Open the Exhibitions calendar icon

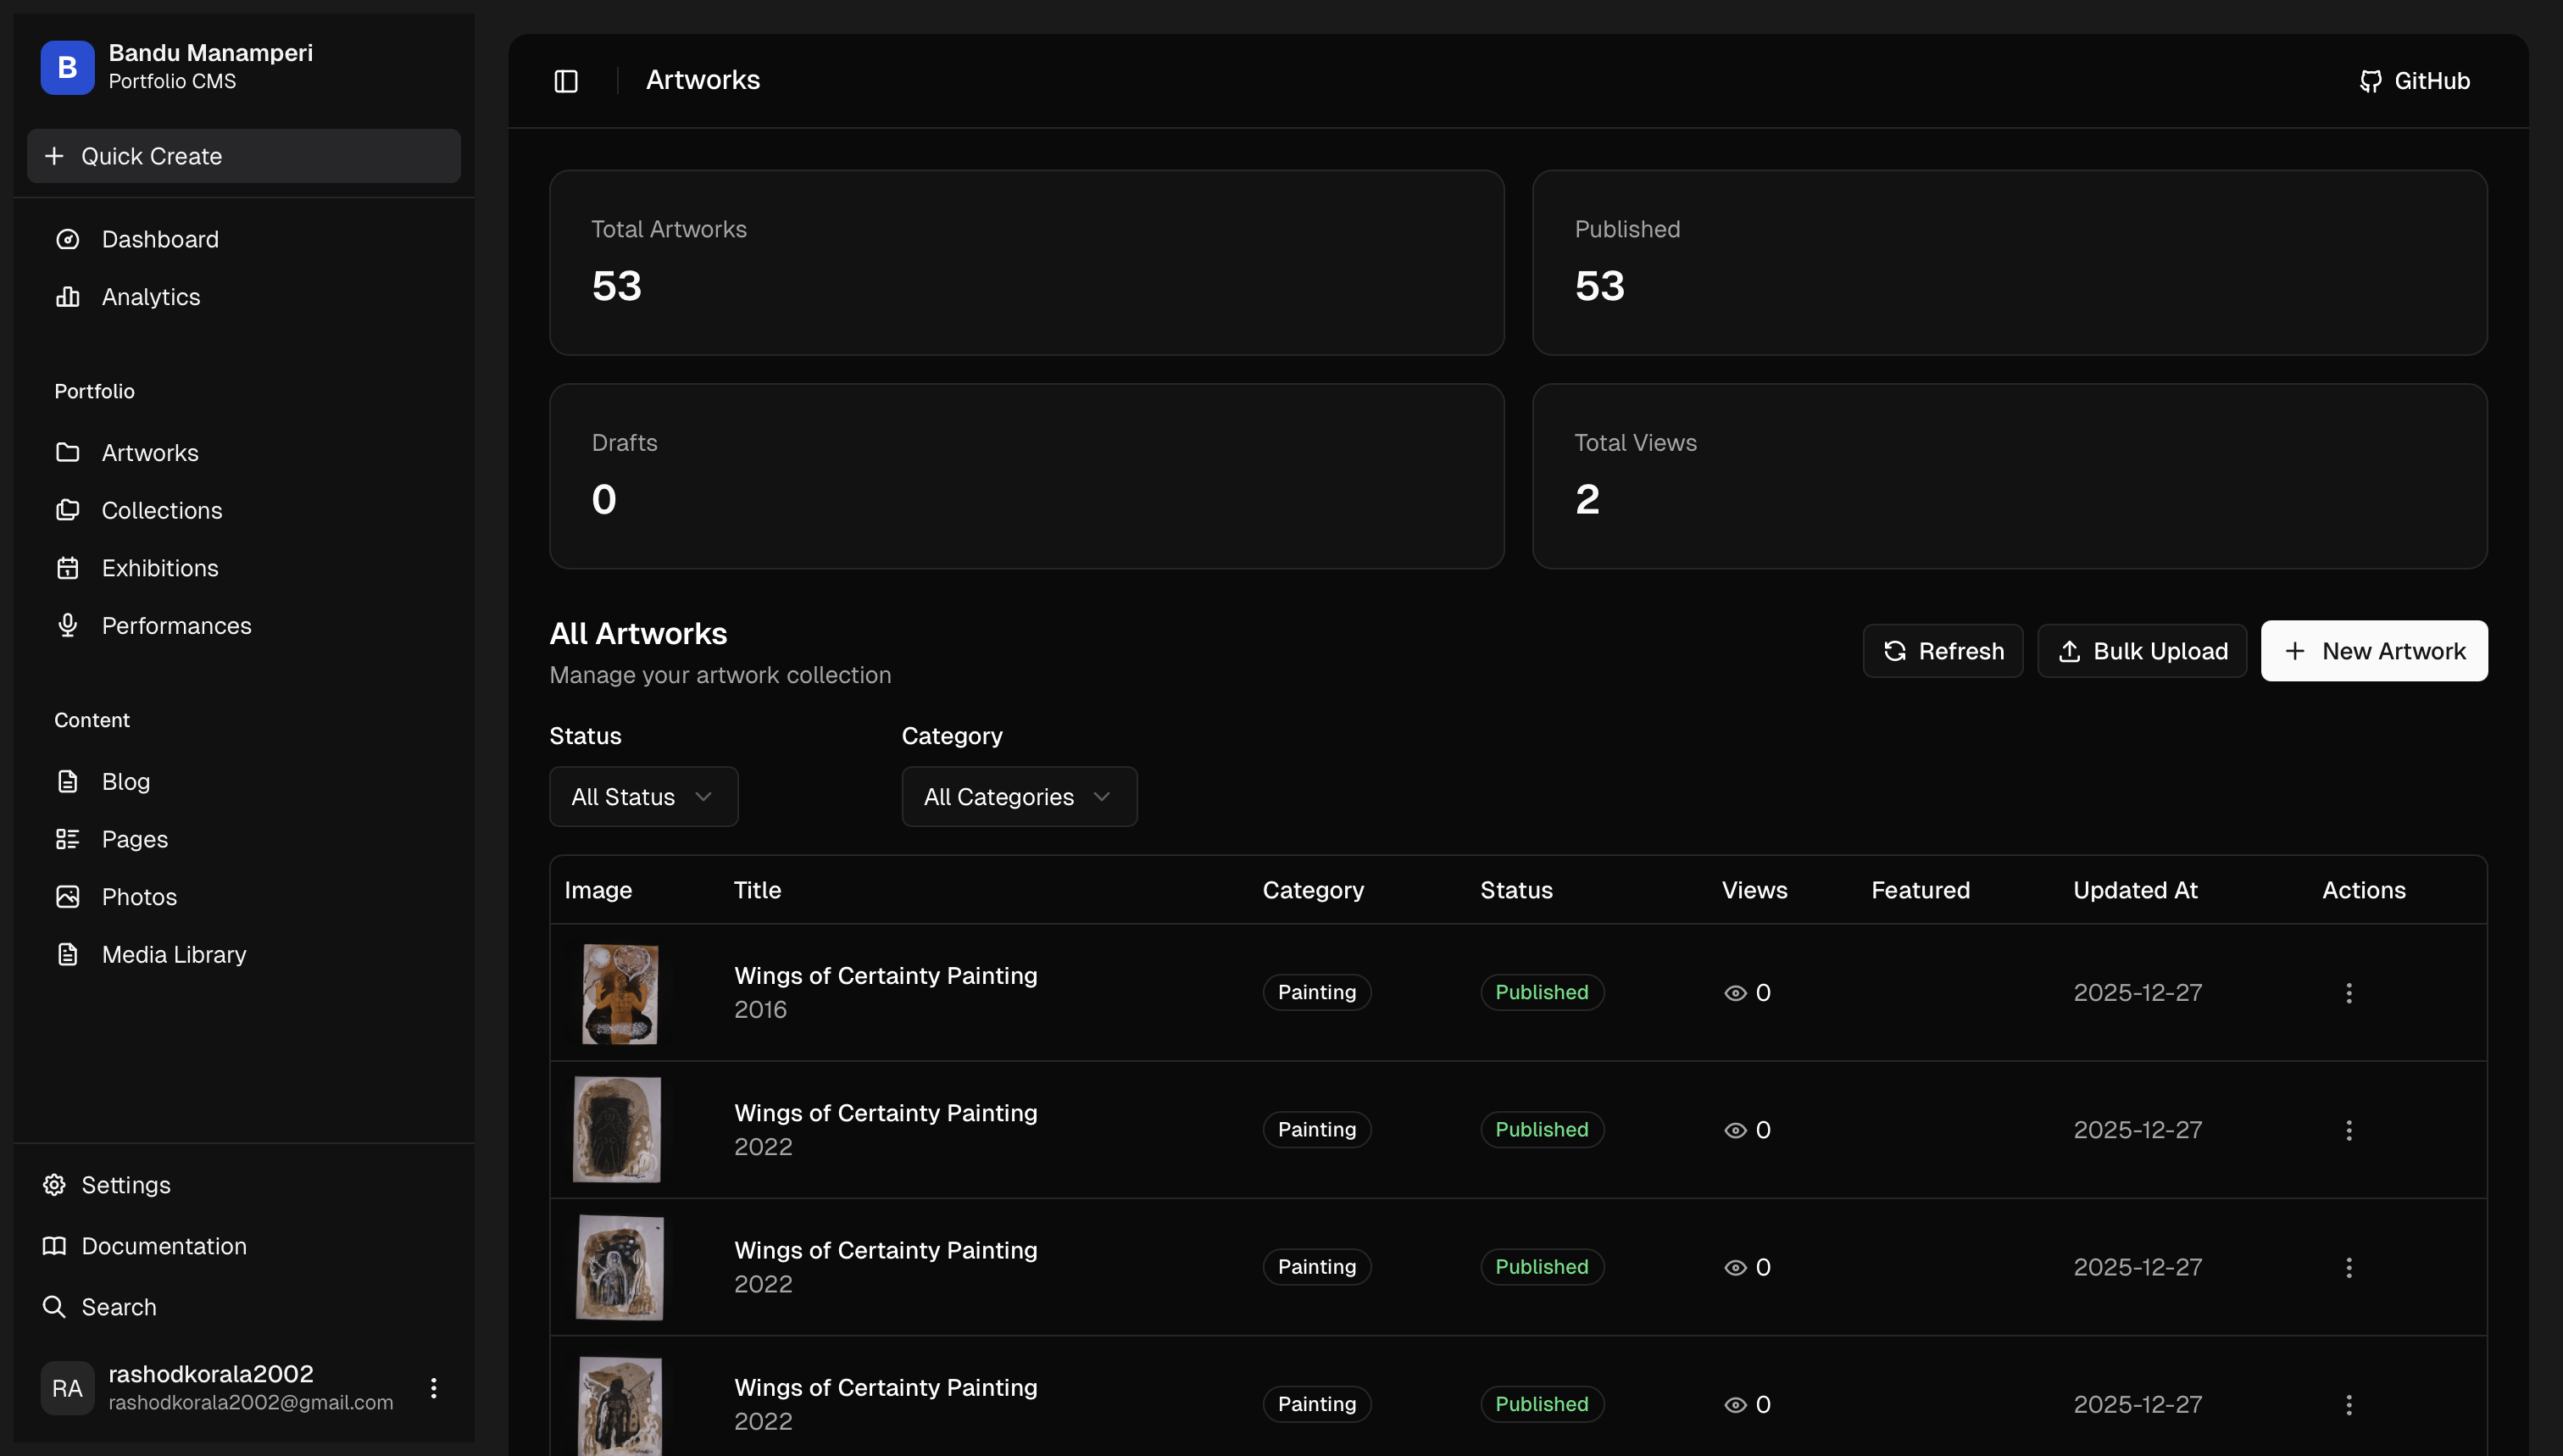(68, 568)
